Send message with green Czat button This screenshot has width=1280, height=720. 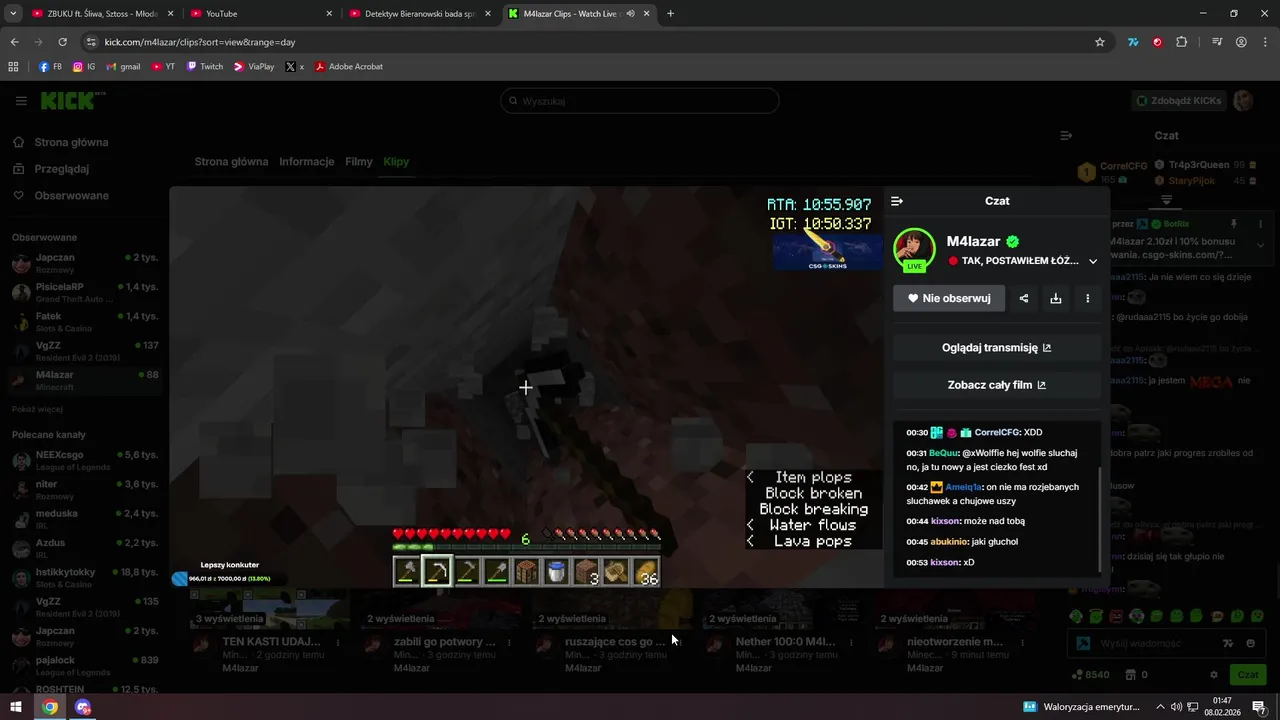pyautogui.click(x=1248, y=675)
